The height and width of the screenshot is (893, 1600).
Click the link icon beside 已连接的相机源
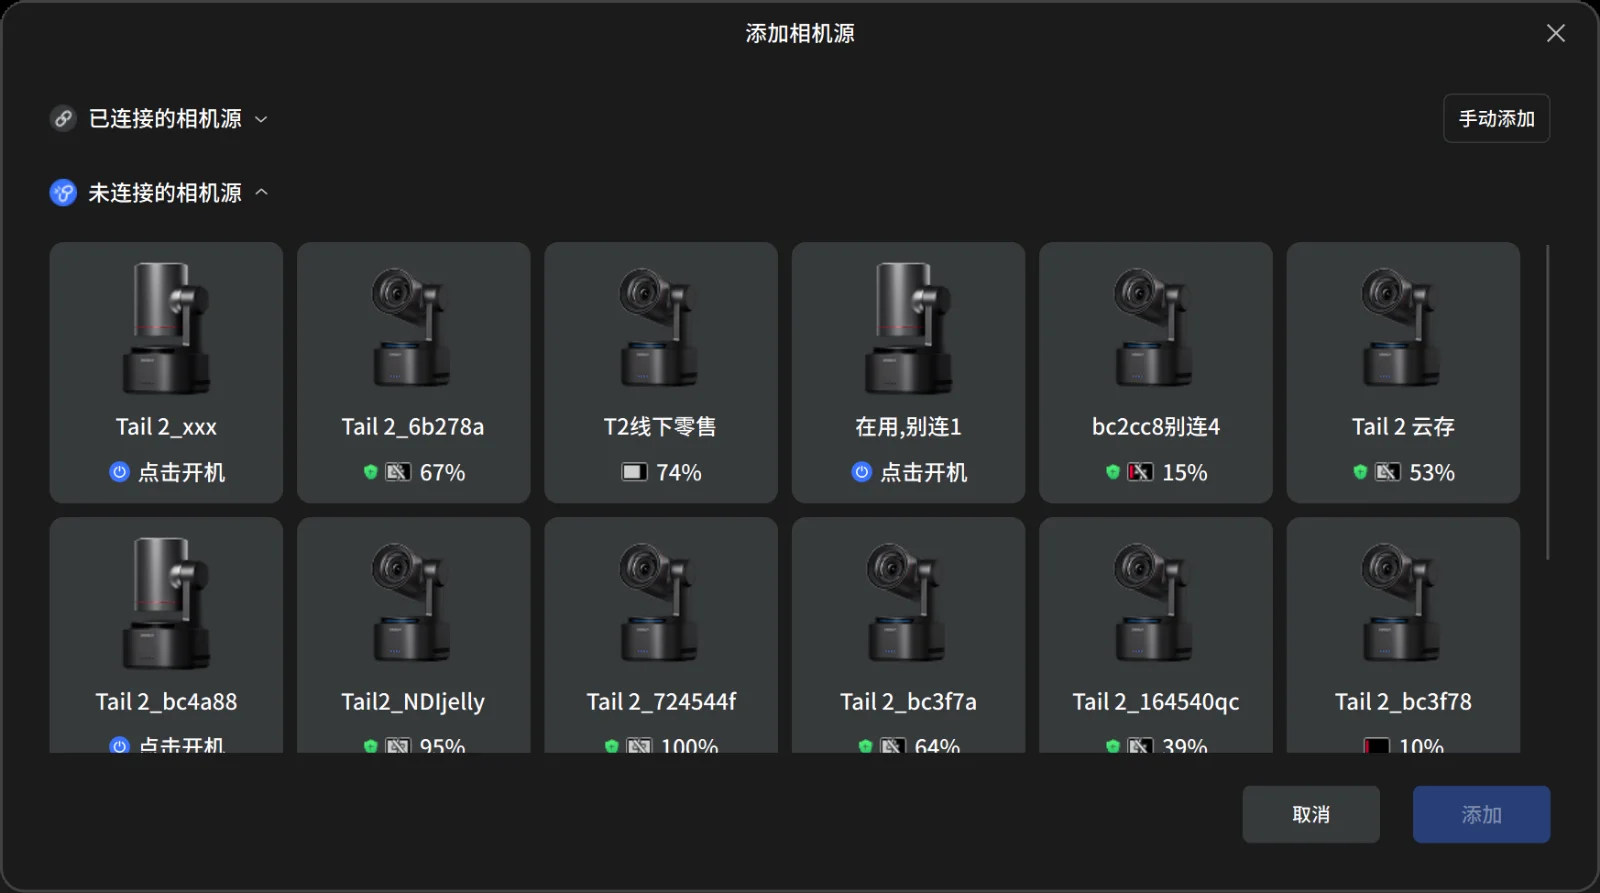pyautogui.click(x=63, y=119)
